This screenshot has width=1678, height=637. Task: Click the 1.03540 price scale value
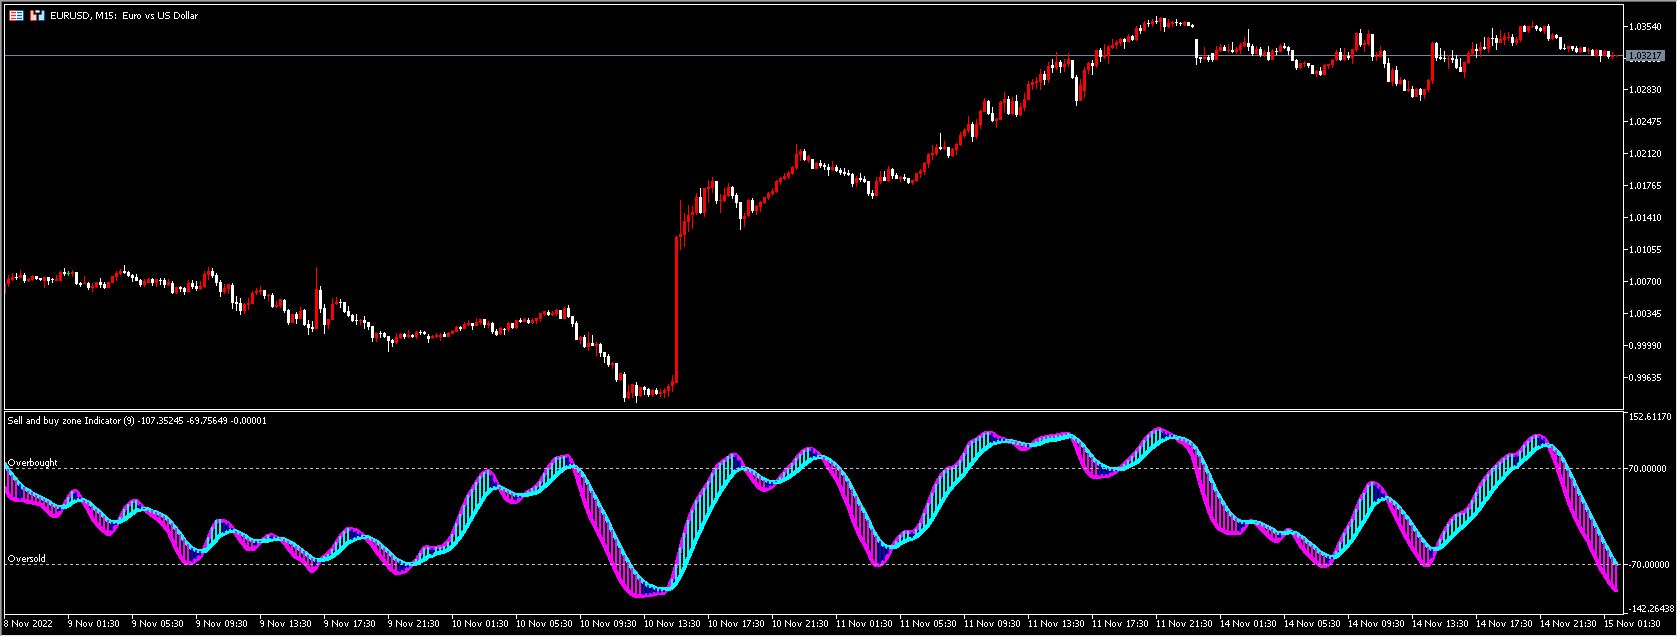pyautogui.click(x=1645, y=26)
